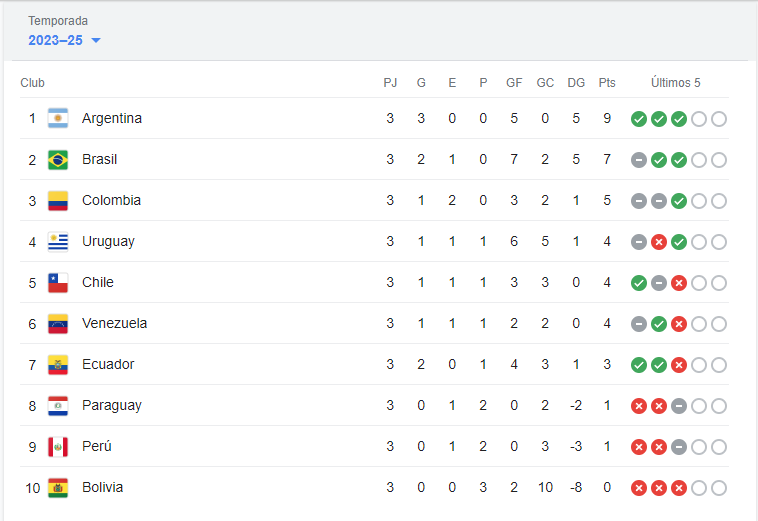Click the Chile flag icon
758x521 pixels.
pyautogui.click(x=58, y=283)
